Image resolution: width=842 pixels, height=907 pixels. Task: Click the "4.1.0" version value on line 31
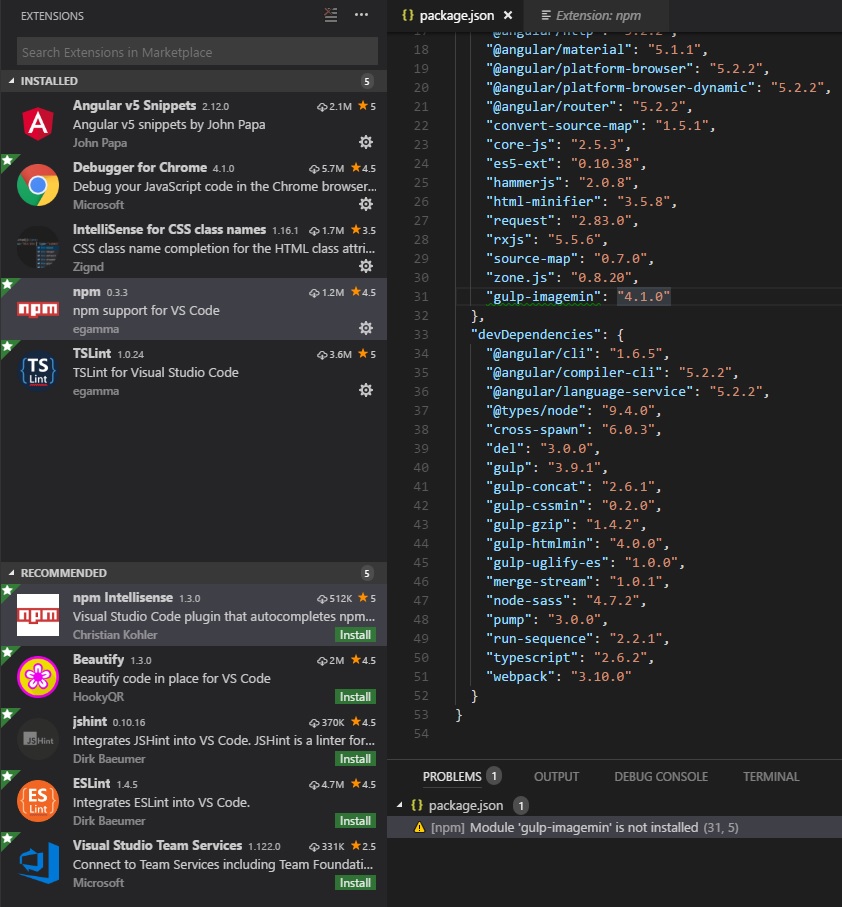point(644,296)
